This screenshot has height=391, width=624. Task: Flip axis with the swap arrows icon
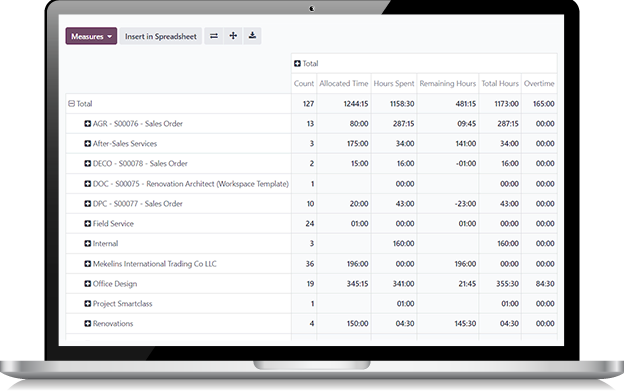214,36
